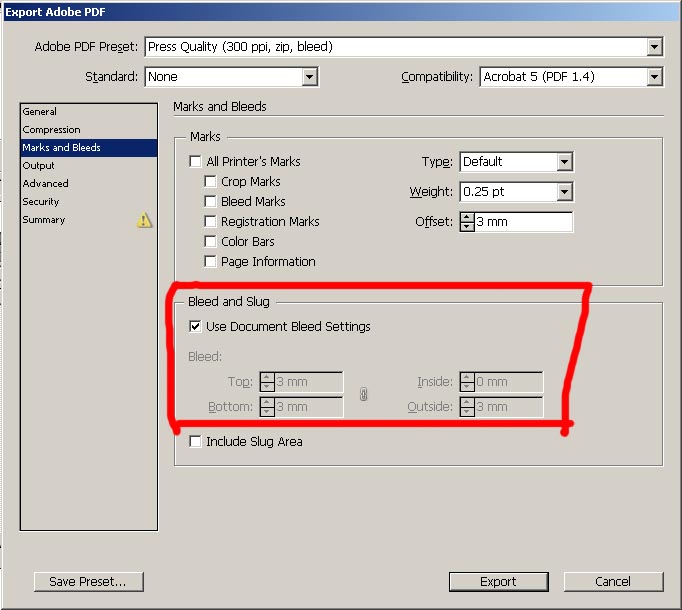Tick Include Slug Area checkbox
Image resolution: width=682 pixels, height=610 pixels.
point(195,442)
